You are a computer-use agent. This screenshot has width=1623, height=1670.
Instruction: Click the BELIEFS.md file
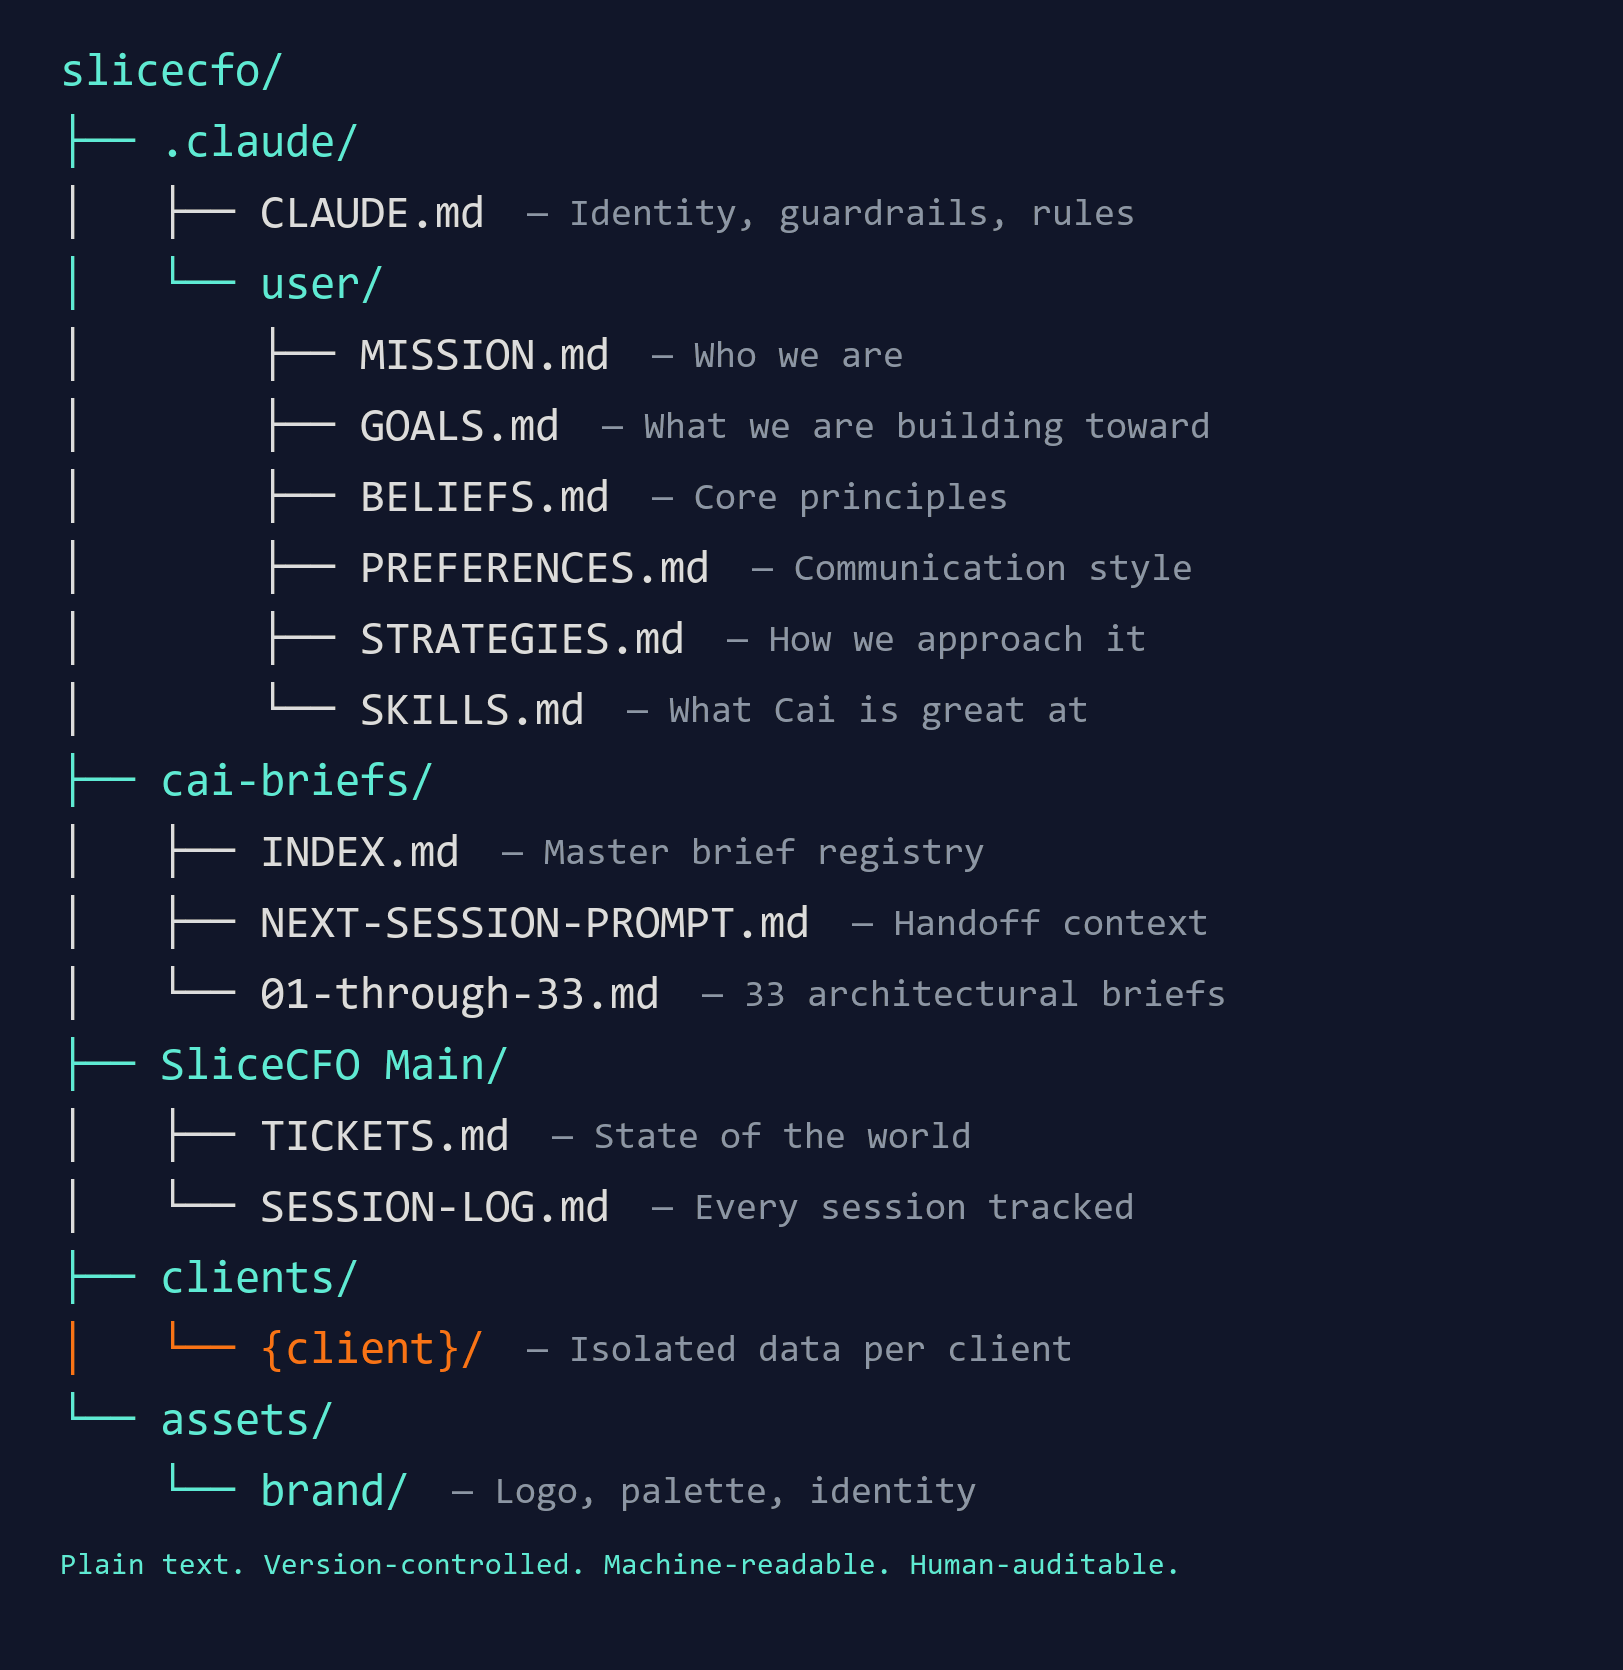click(484, 497)
